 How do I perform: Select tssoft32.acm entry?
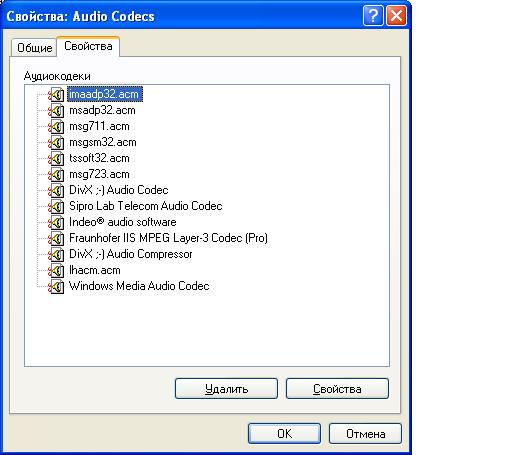(x=99, y=158)
